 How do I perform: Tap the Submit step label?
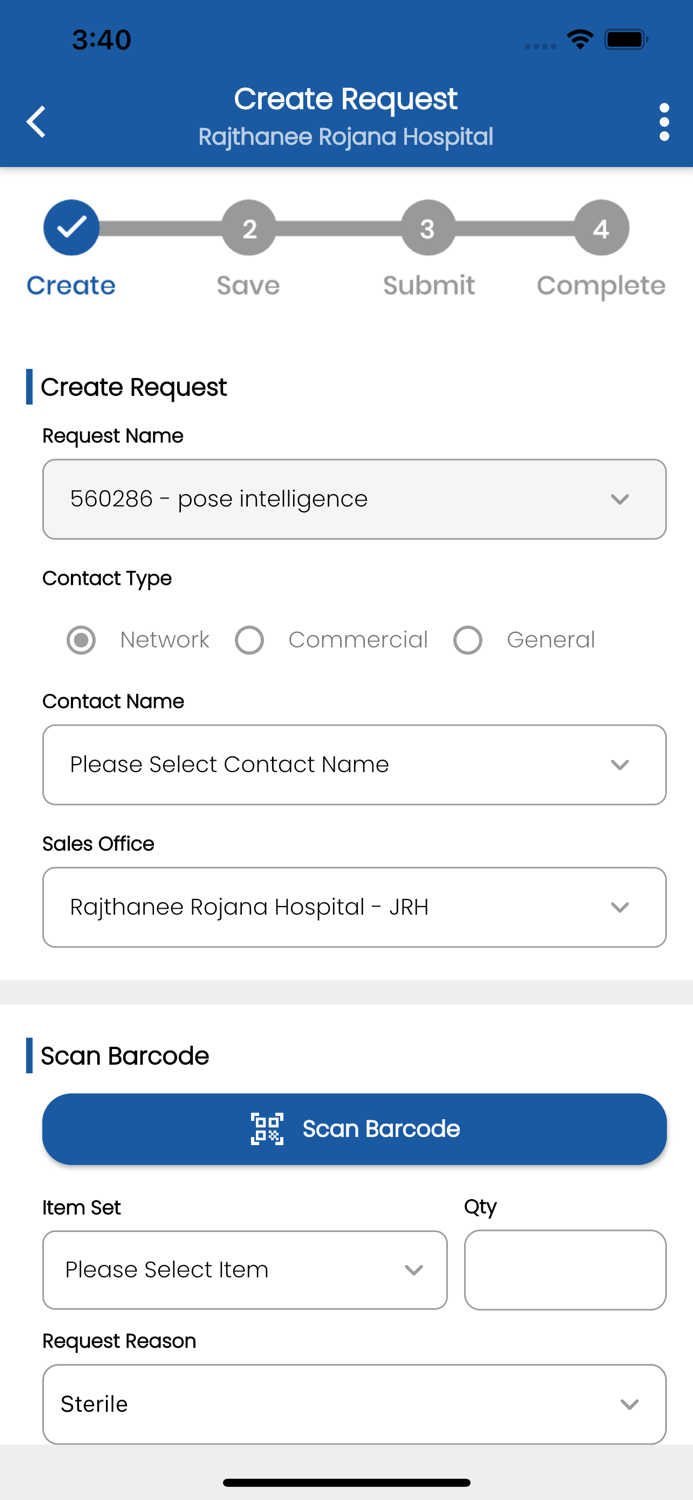point(428,286)
